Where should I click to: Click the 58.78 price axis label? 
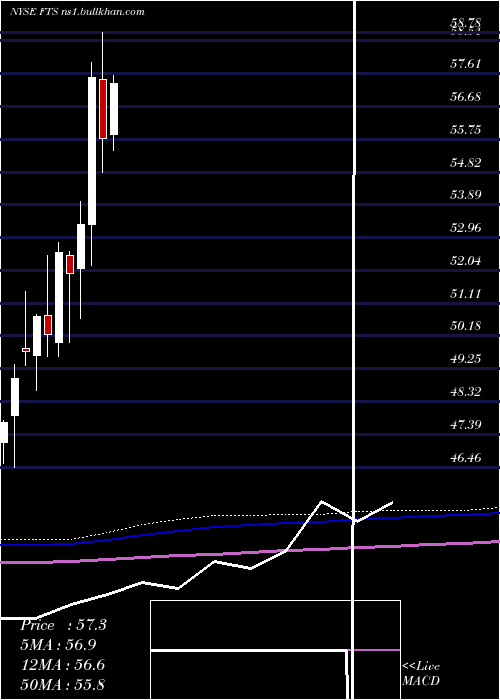[x=465, y=23]
